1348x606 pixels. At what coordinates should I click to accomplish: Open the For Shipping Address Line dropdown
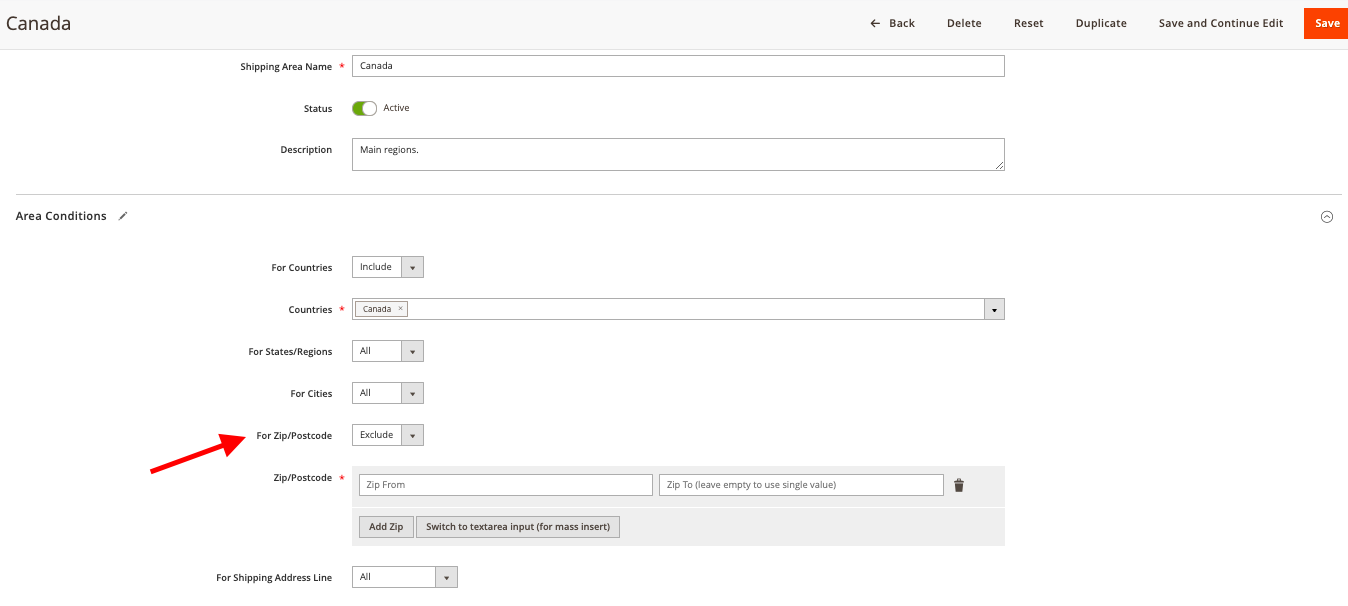pyautogui.click(x=405, y=577)
